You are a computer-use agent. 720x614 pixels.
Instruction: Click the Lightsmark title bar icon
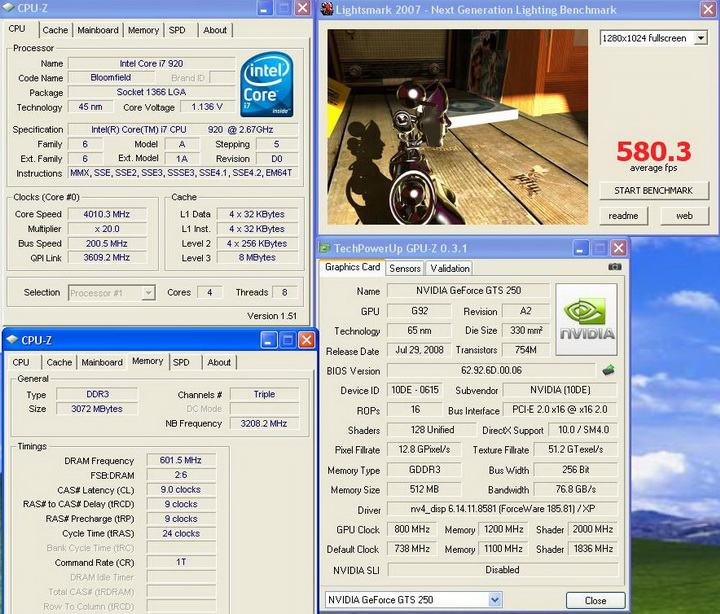(327, 9)
